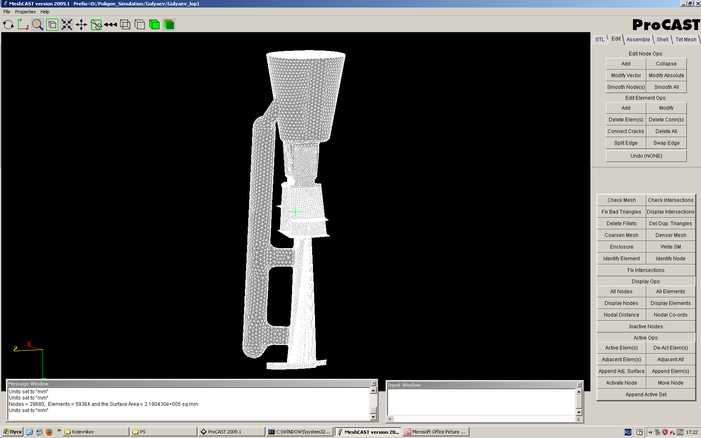
Task: Select the green-framed box zoom icon
Action: tap(52, 25)
